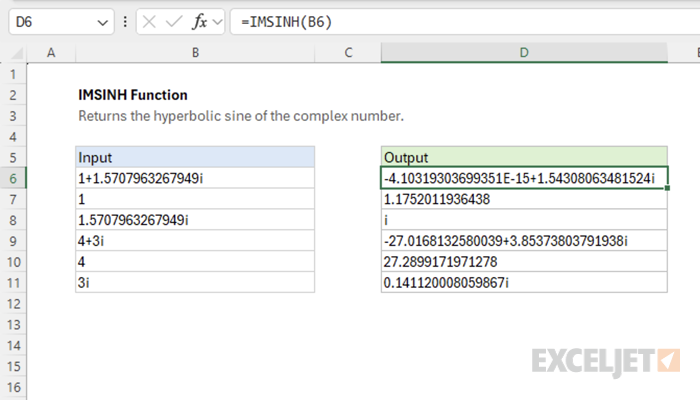Select output cell 0.141120008059867i

click(x=524, y=283)
